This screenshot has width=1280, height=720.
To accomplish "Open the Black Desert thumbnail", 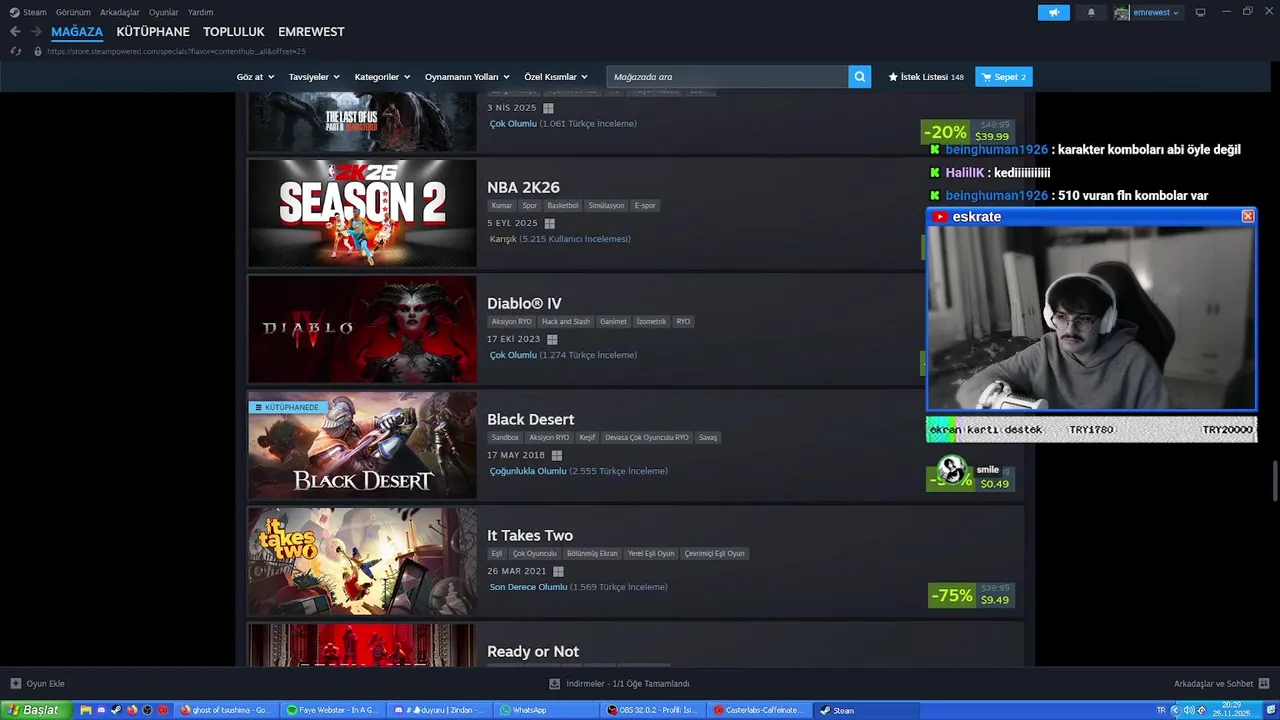I will tap(362, 445).
